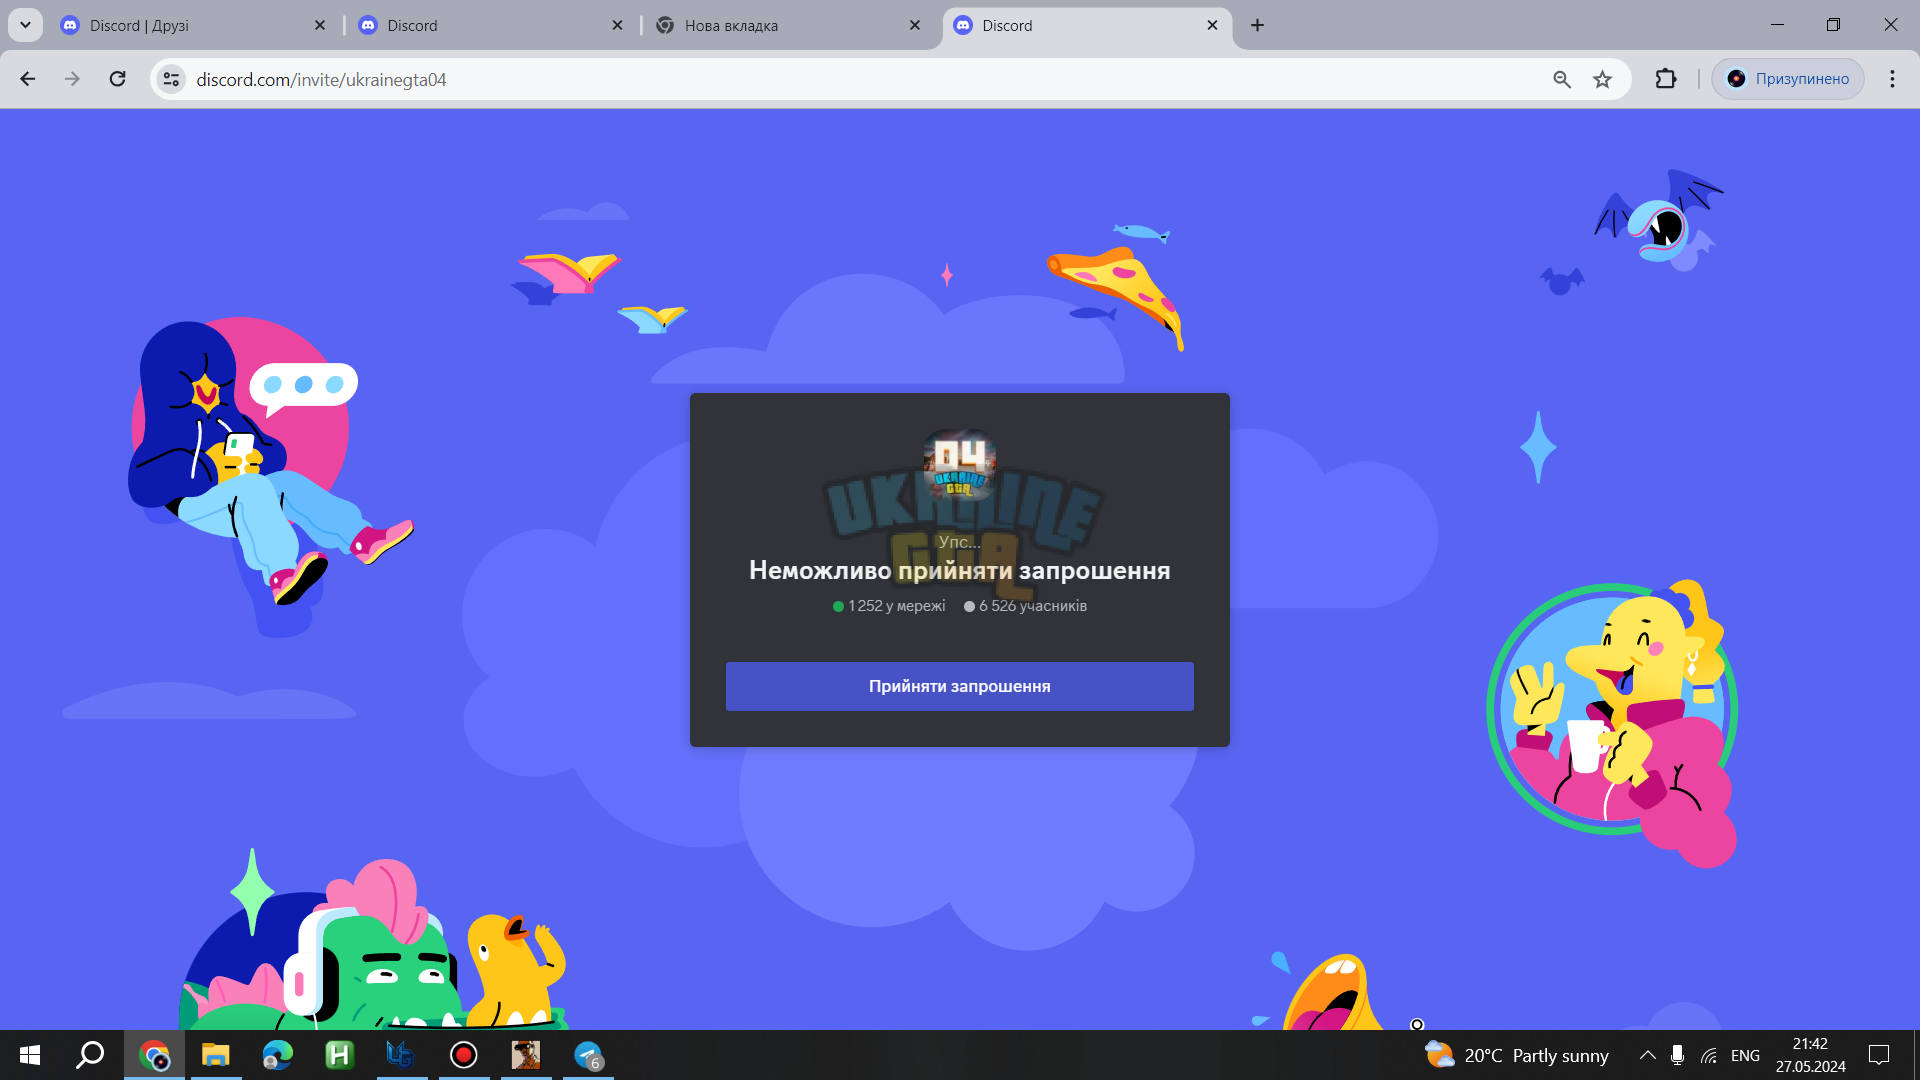Open Chrome from the taskbar

point(154,1055)
